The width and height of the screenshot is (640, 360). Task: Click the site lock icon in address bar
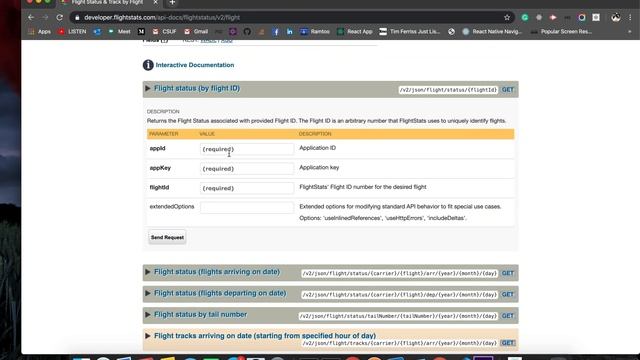[x=77, y=18]
